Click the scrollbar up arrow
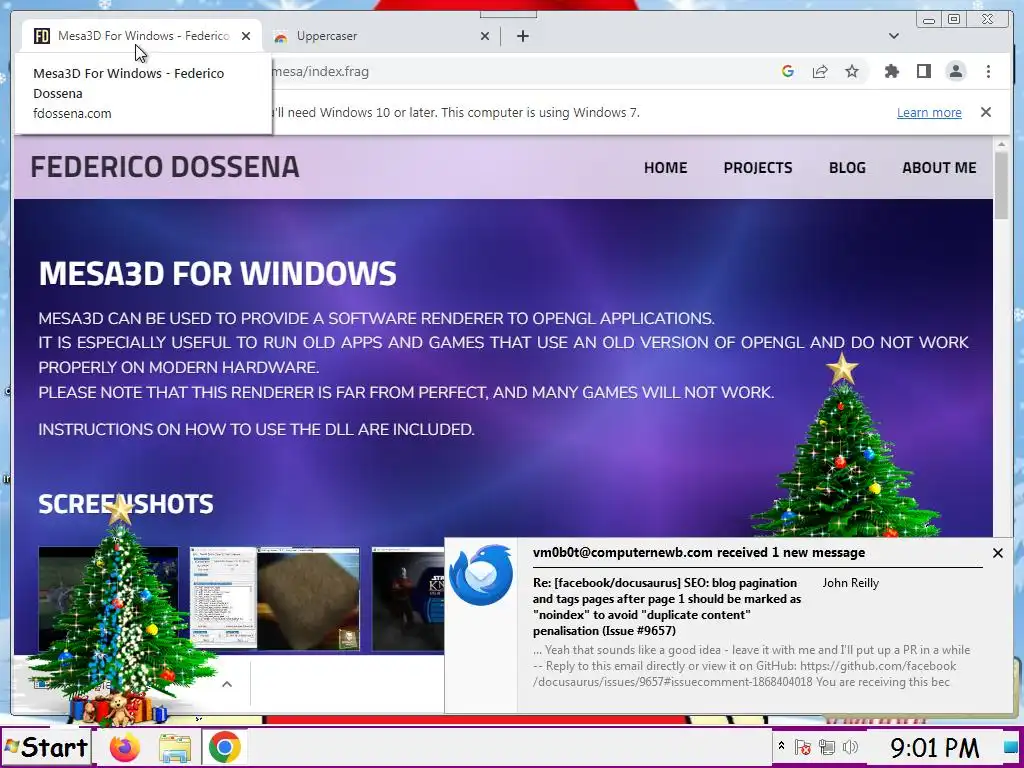Viewport: 1024px width, 768px height. pos(1001,144)
